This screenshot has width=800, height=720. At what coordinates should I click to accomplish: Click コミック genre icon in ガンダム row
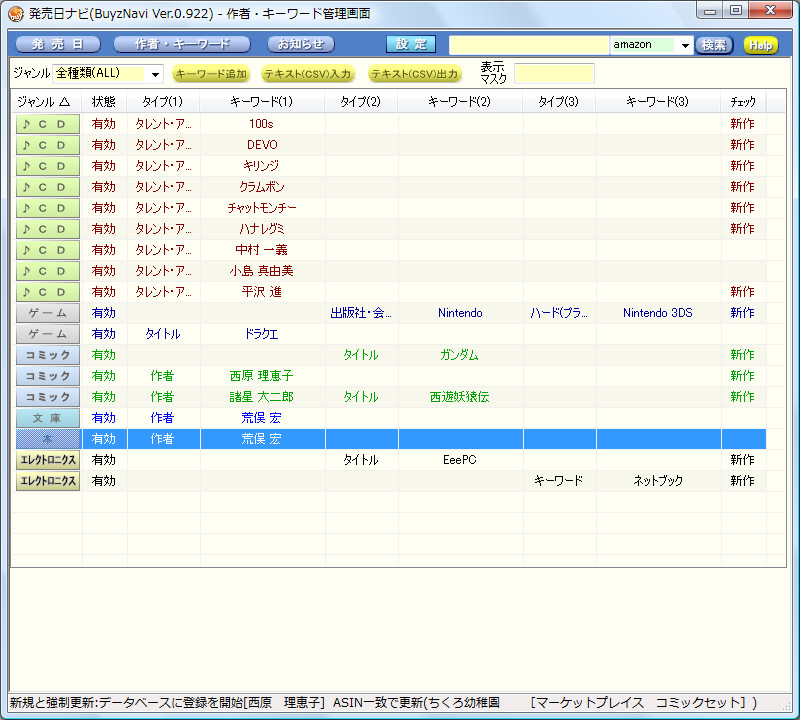point(47,355)
